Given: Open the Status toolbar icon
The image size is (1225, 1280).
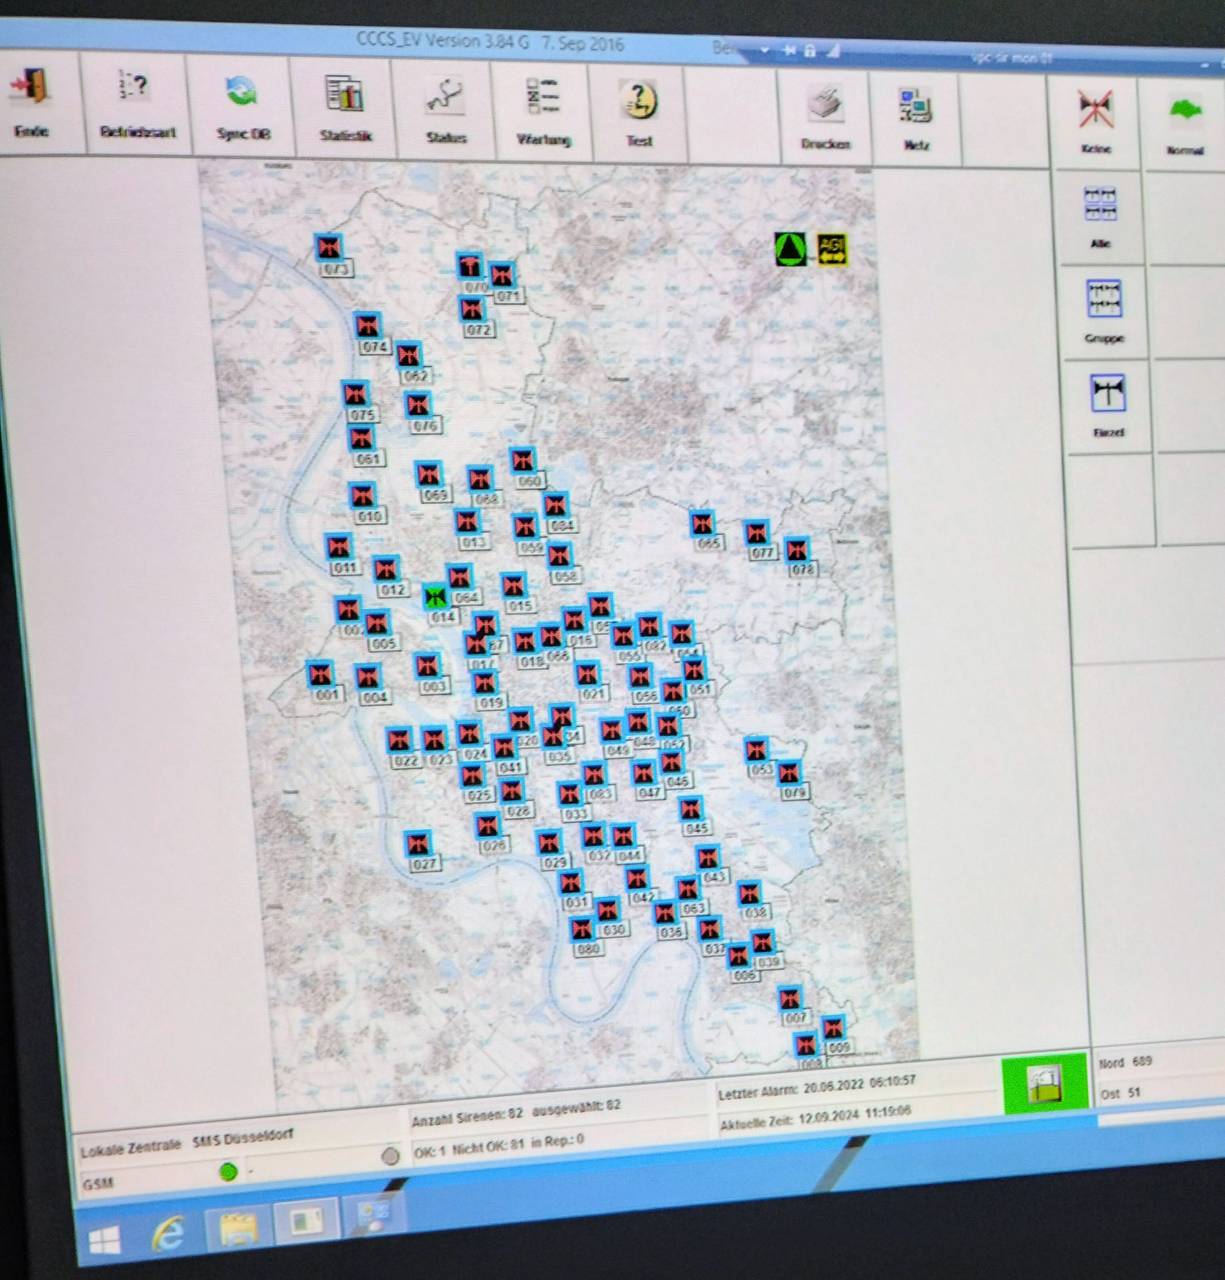Looking at the screenshot, I should (x=445, y=100).
